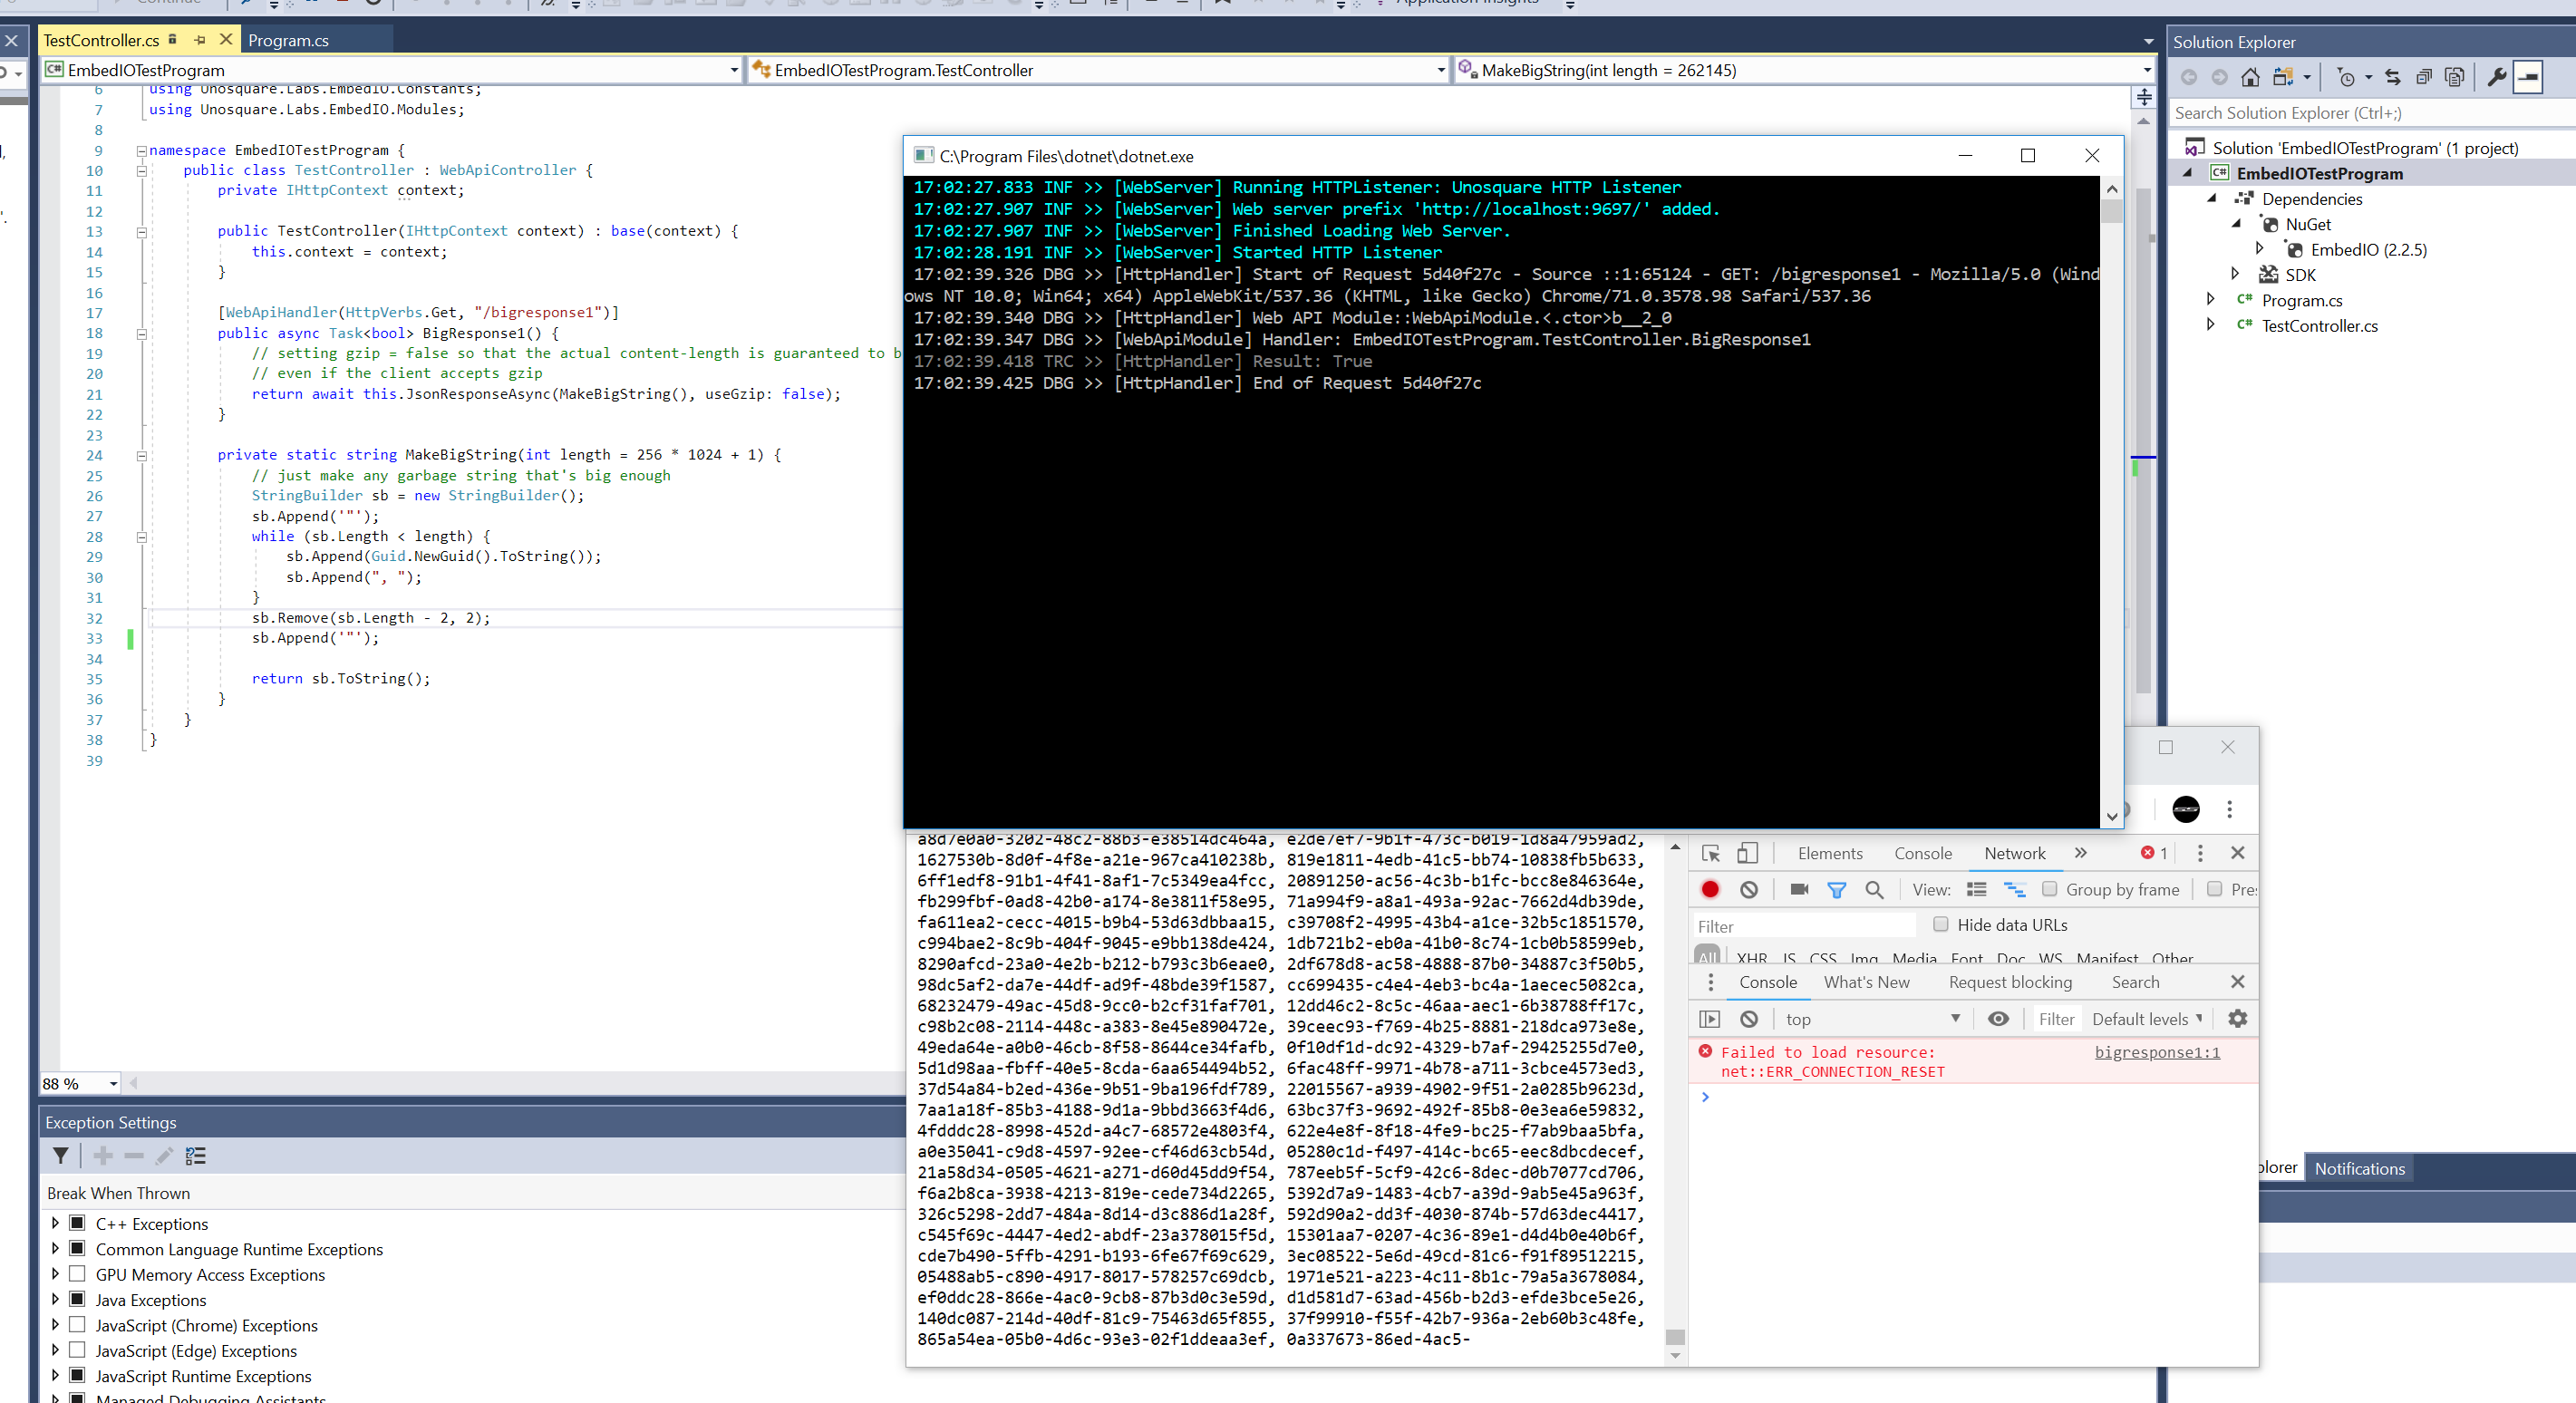2576x1403 pixels.
Task: Open the Request blocking drawer tab
Action: pyautogui.click(x=2010, y=982)
